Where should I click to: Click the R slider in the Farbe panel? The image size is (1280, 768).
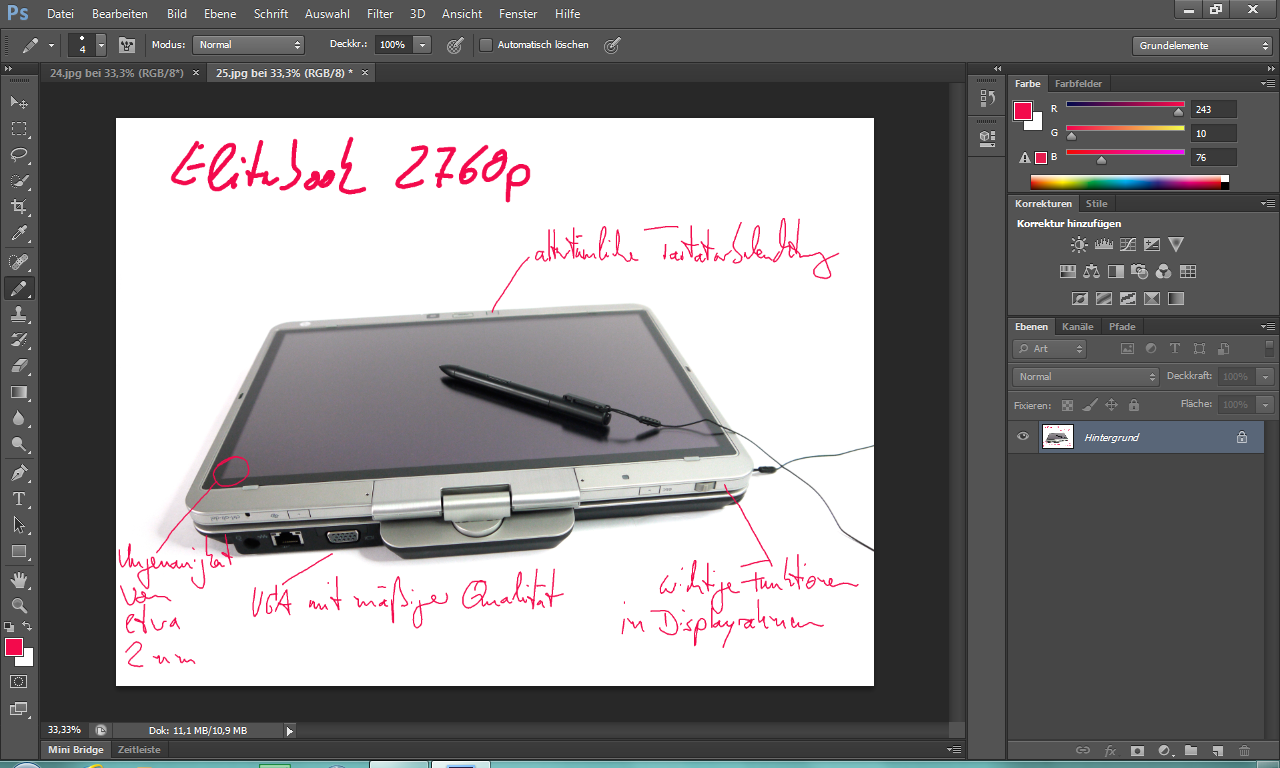pyautogui.click(x=1125, y=104)
